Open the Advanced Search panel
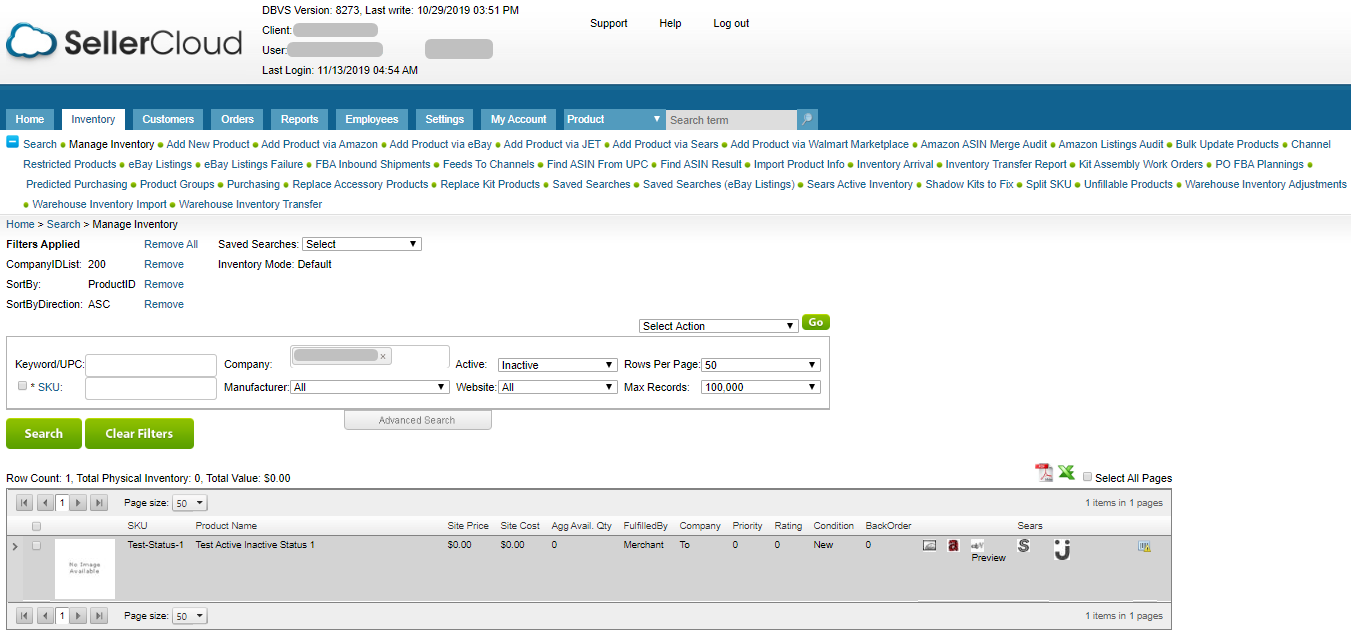Screen dimensions: 1351x633 point(417,420)
